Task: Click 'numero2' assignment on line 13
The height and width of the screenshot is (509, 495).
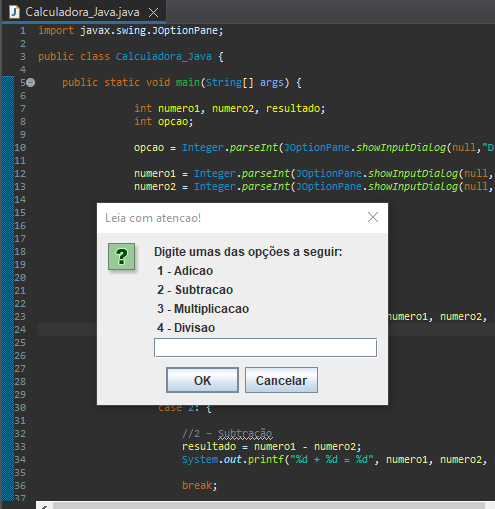Action: (x=155, y=187)
